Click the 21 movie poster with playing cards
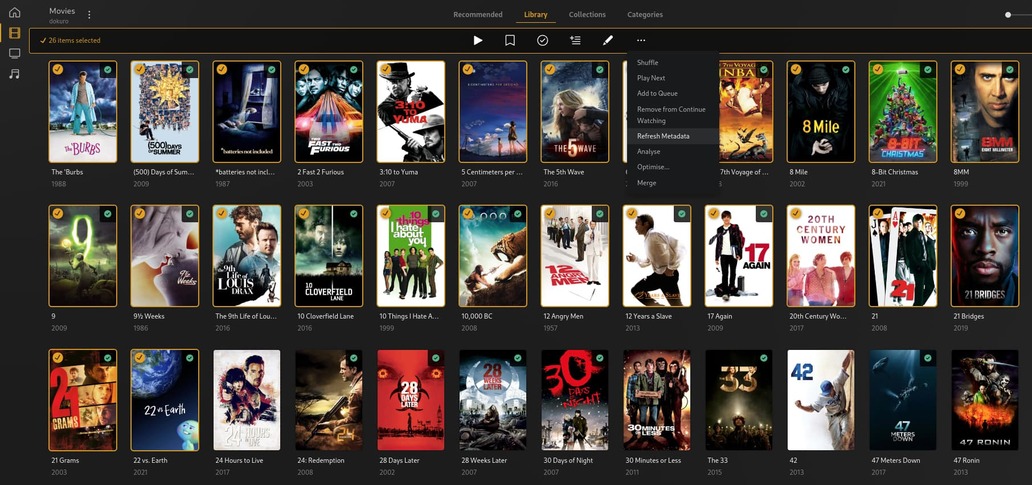 click(x=902, y=256)
